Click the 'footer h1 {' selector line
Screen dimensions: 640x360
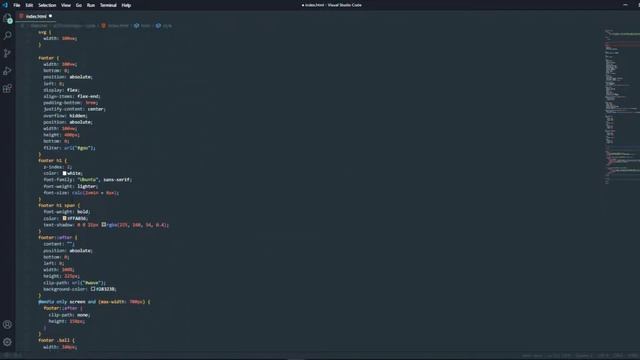[53, 160]
